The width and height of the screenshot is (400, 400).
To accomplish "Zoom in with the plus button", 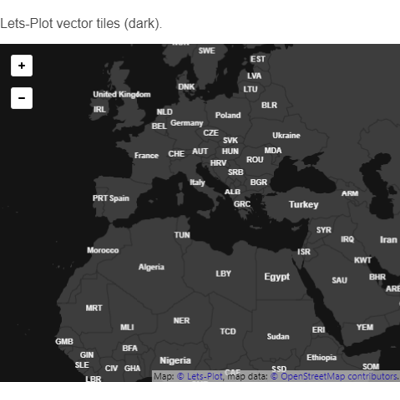I will point(22,66).
